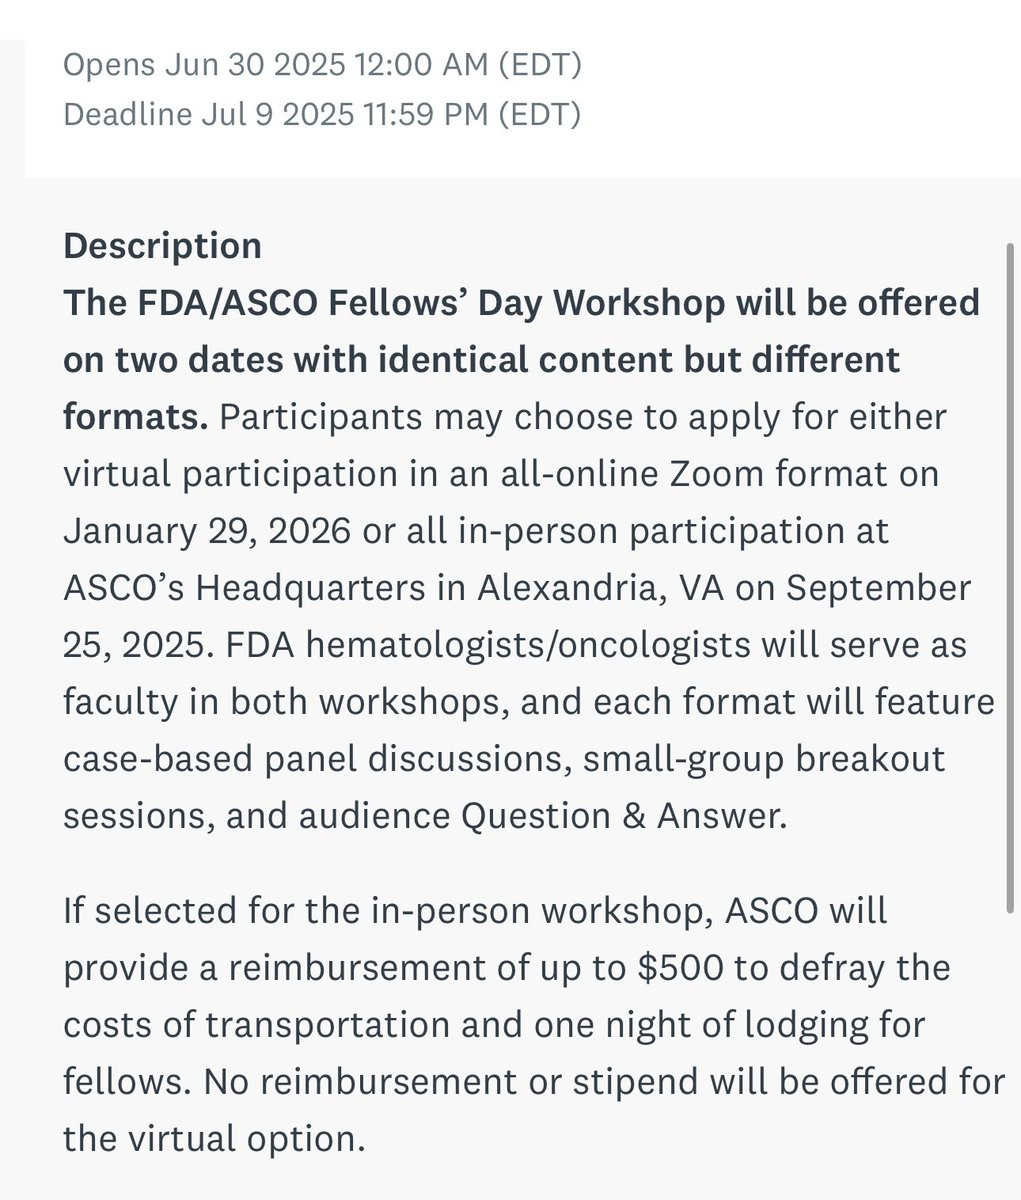Click the Deadline Jul 9 2025 line
Image resolution: width=1021 pixels, height=1200 pixels.
coord(321,114)
